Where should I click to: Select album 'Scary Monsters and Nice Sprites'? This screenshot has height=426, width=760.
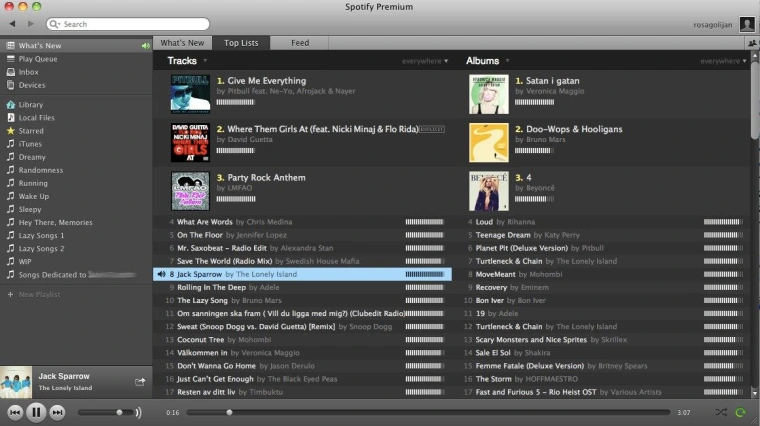click(x=601, y=340)
